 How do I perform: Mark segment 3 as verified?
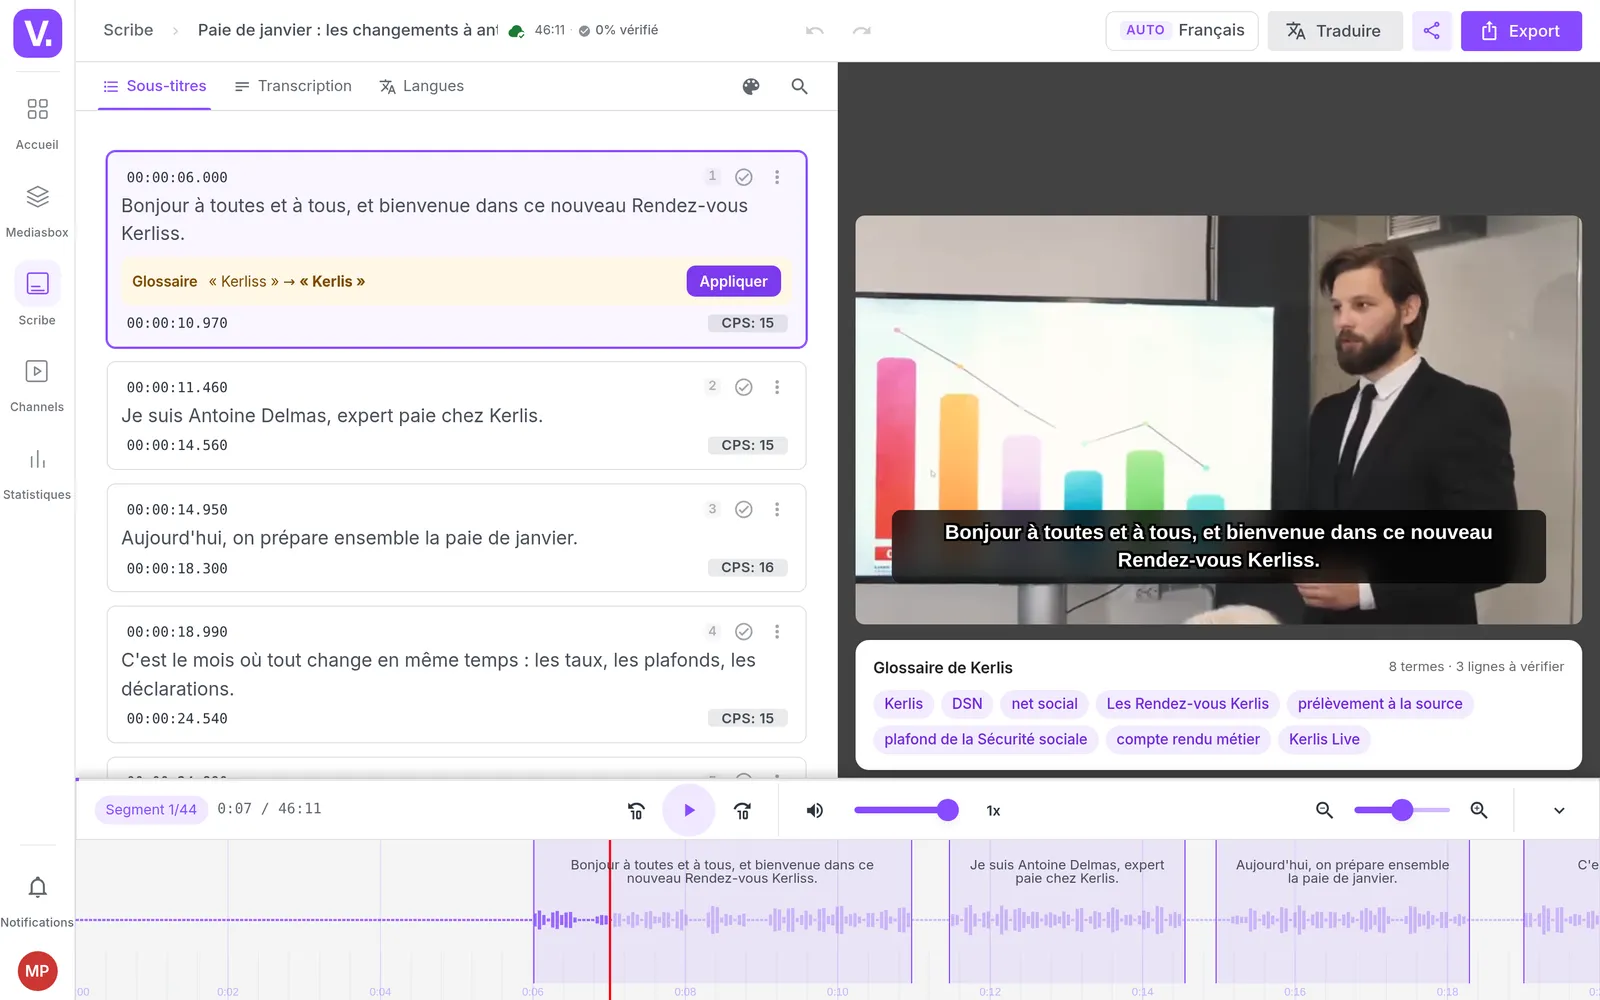tap(744, 509)
